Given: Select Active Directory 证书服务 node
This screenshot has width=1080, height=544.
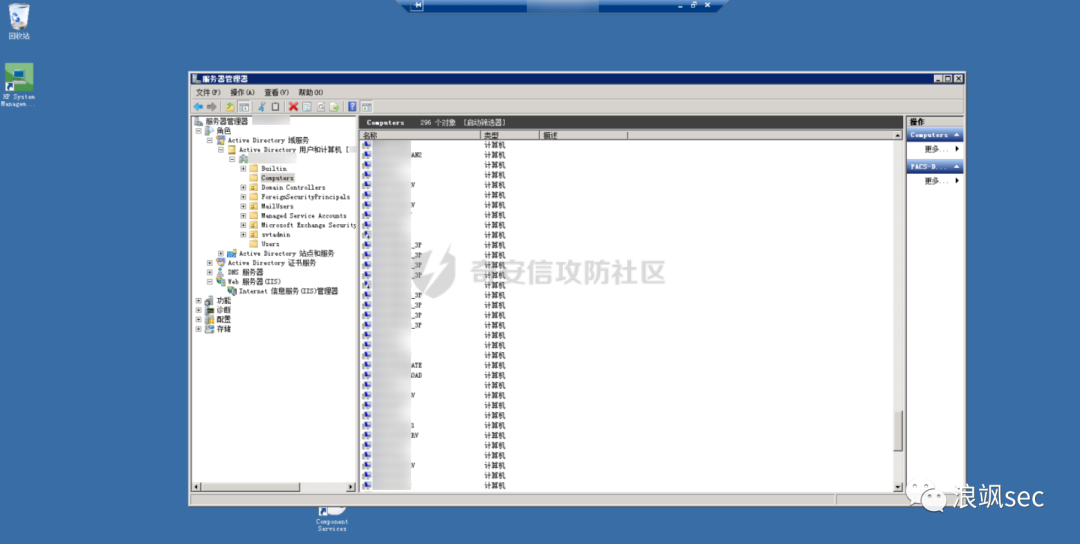Looking at the screenshot, I should (272, 263).
